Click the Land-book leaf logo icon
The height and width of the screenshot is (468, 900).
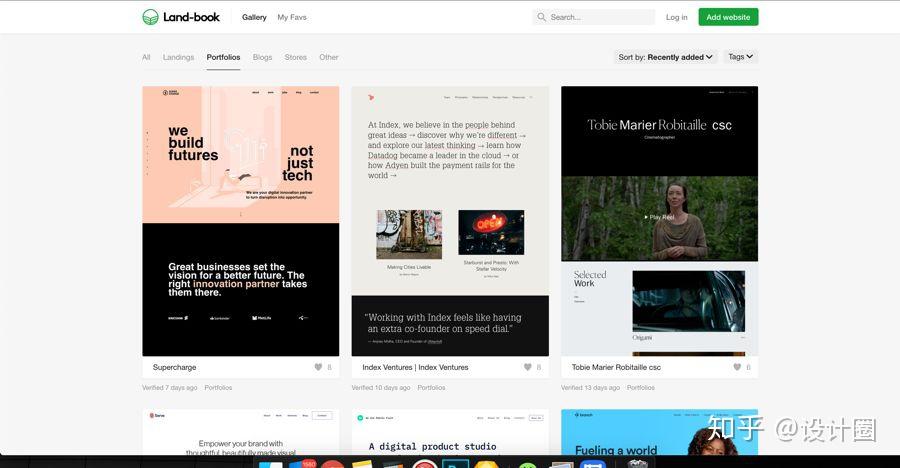coord(150,17)
